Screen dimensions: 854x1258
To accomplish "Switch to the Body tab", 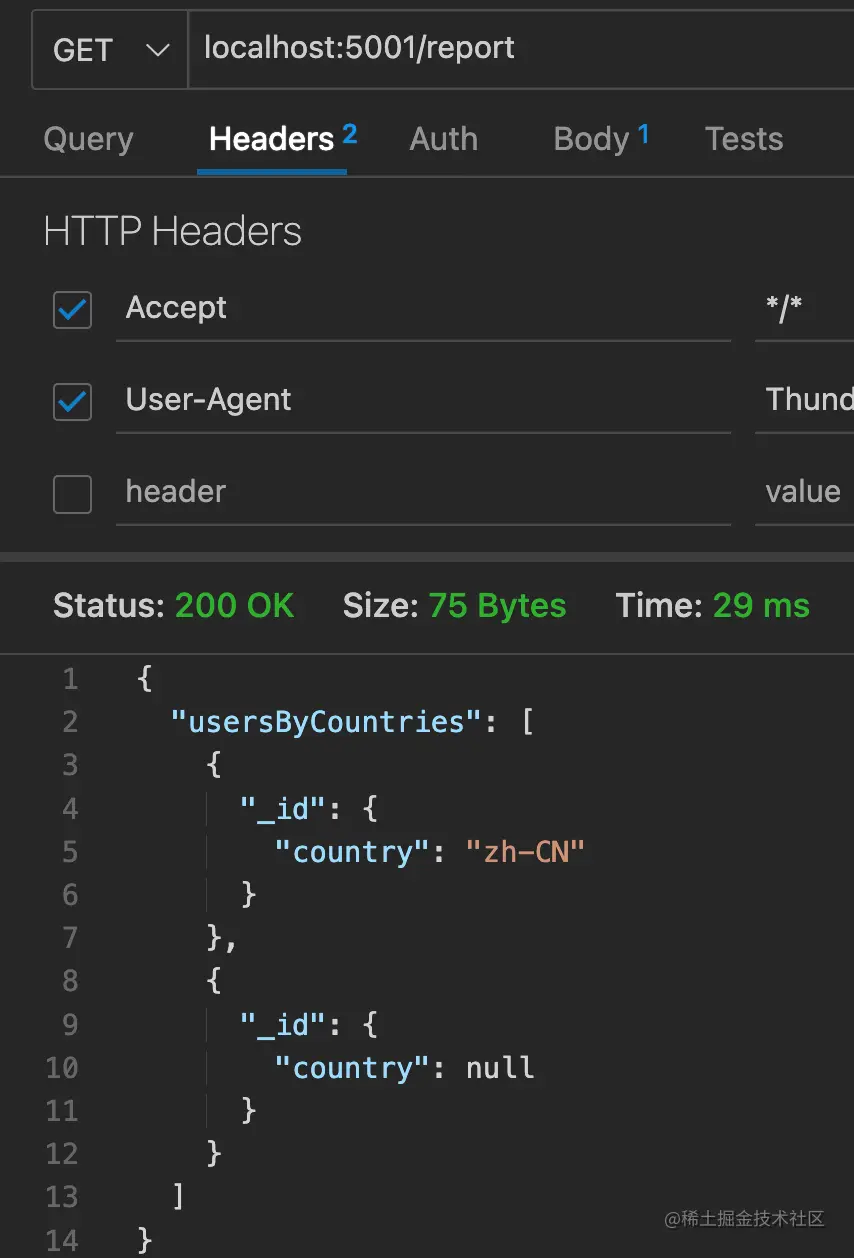I will click(591, 139).
